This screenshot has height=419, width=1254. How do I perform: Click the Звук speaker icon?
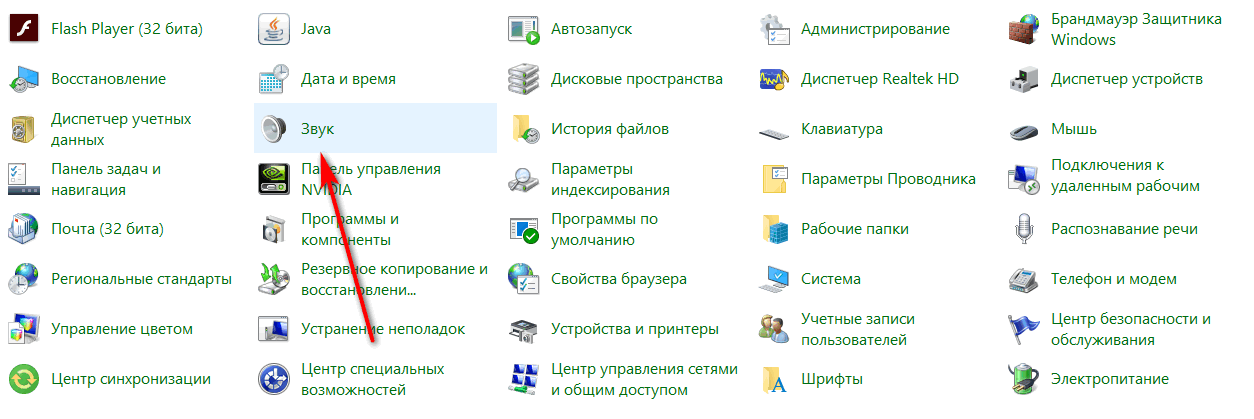pos(273,129)
